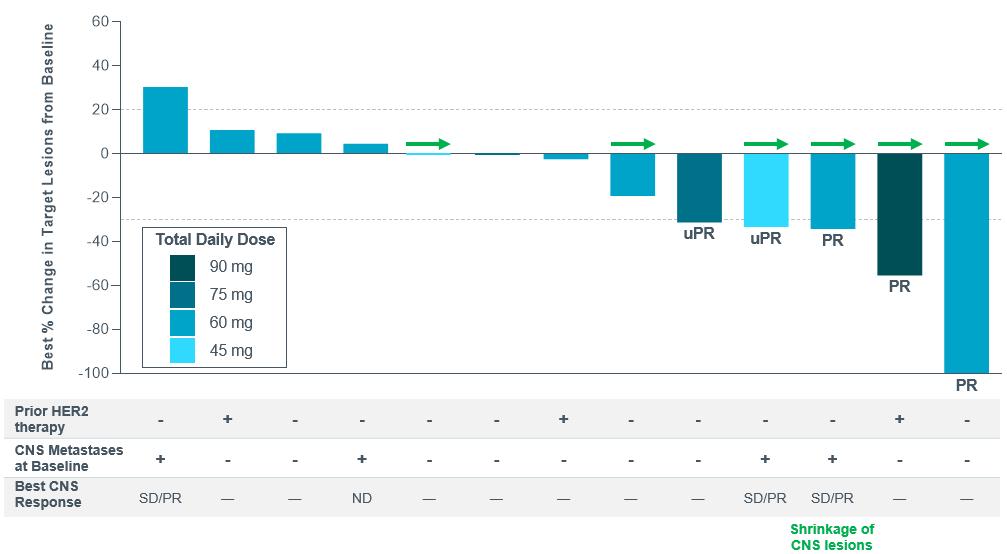Click the 'Total Daily Dose' legend title
Screen dimensions: 1007x554
[x=215, y=240]
